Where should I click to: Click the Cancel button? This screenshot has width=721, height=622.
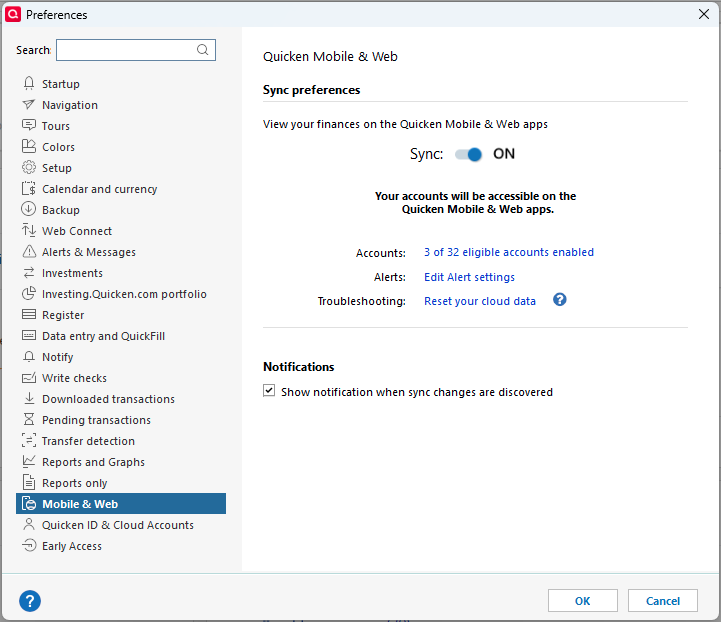pyautogui.click(x=663, y=601)
